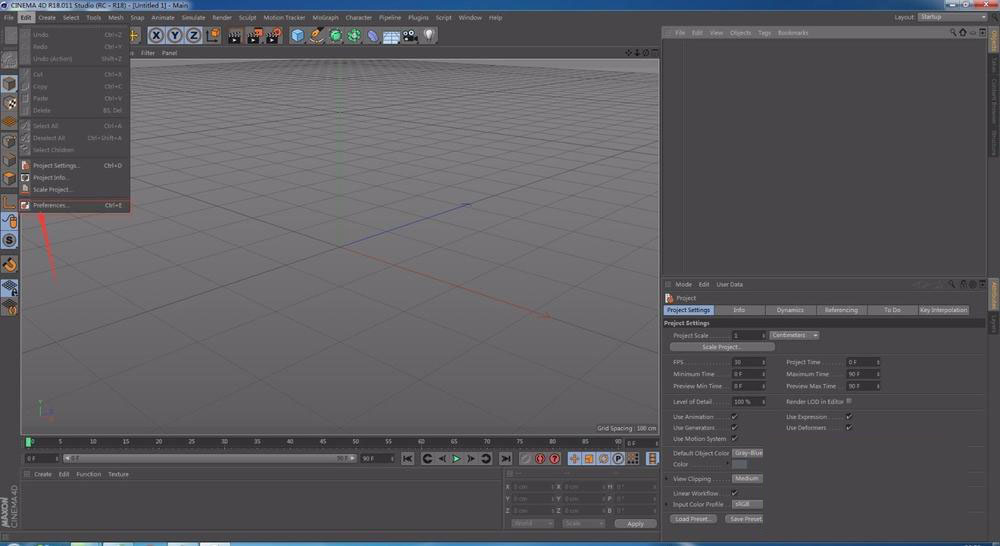Toggle Use Expression checkbox
The width and height of the screenshot is (1000, 546).
coord(849,417)
